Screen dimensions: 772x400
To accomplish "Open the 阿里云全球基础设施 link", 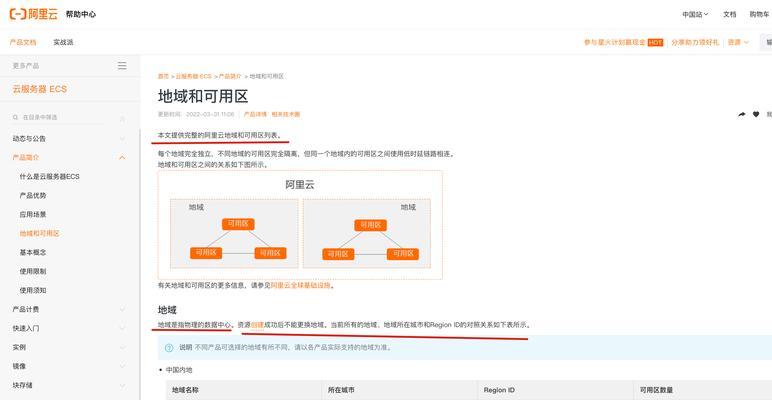I will coord(300,285).
